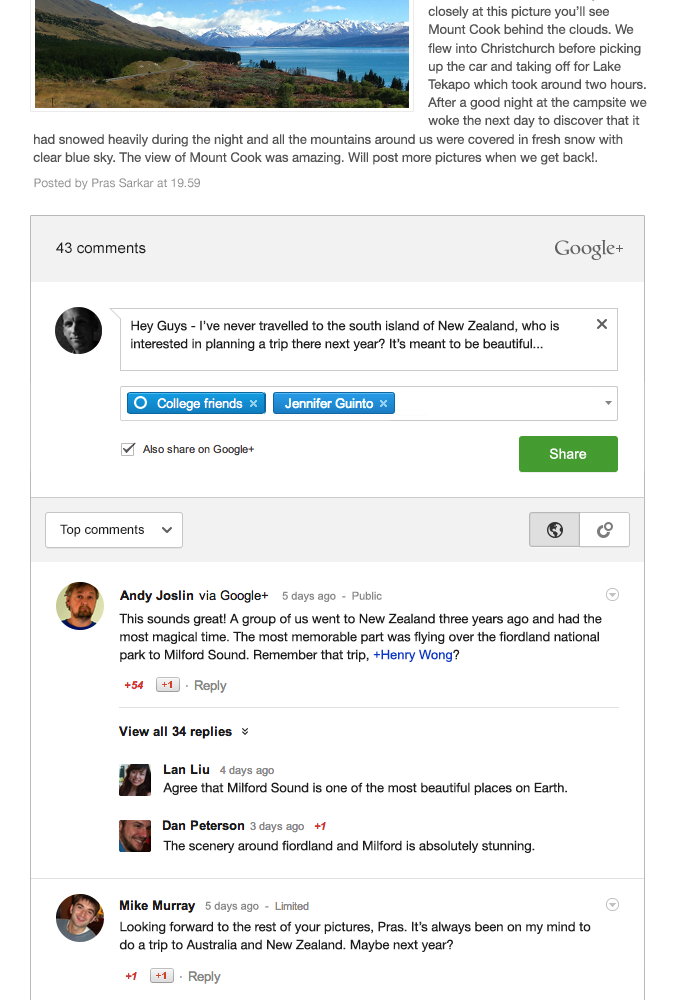Show circles-only comments icon

(x=604, y=529)
